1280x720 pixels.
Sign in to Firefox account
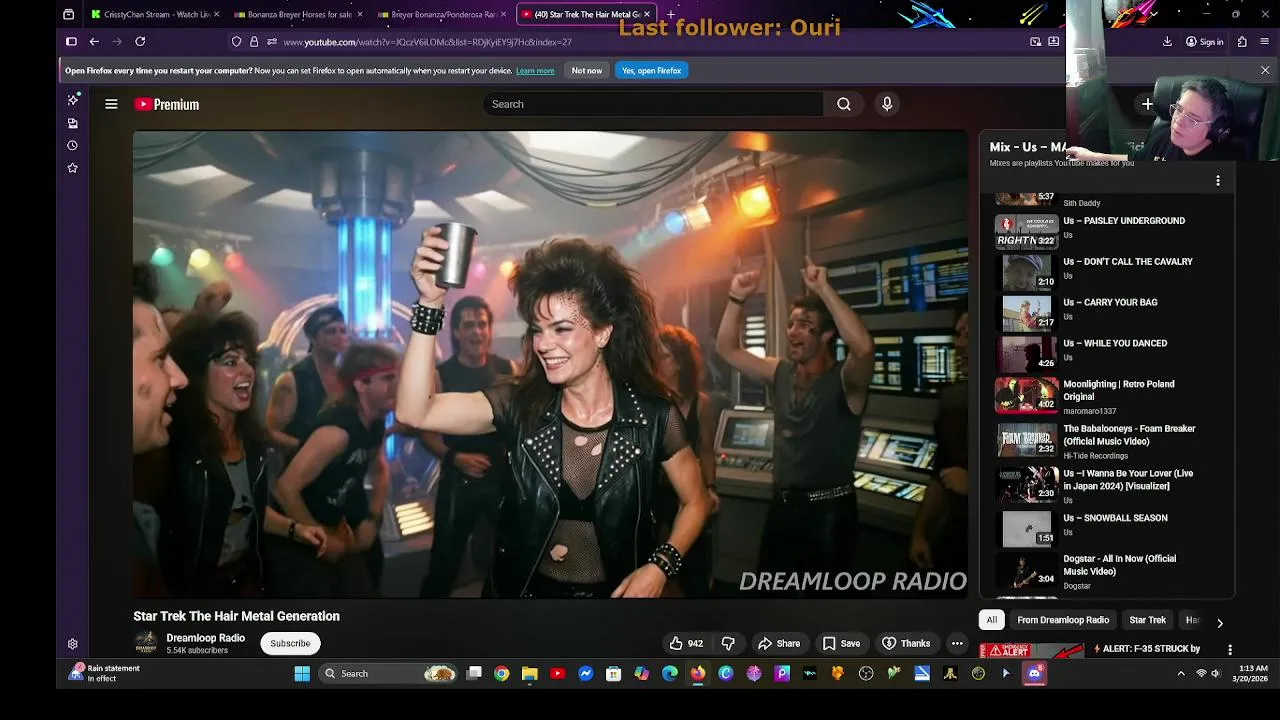pyautogui.click(x=1204, y=42)
